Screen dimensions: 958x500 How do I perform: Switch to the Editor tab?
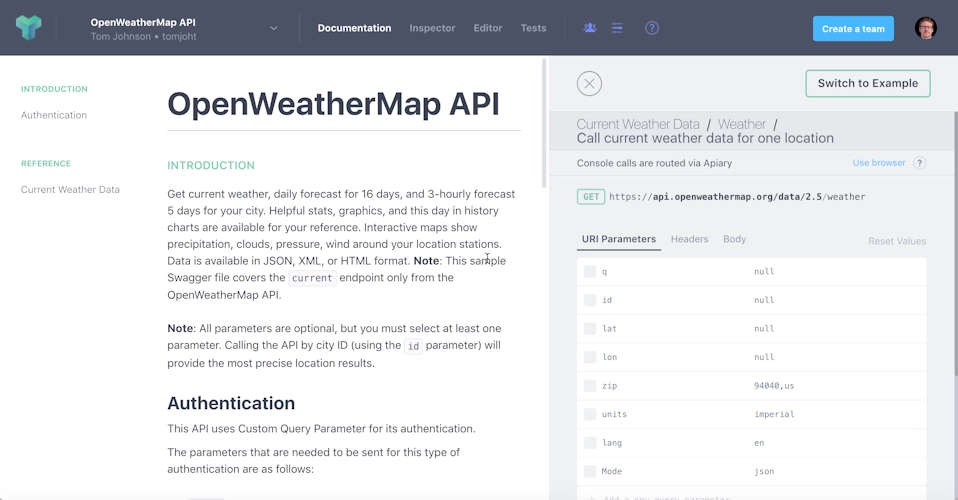click(x=488, y=28)
